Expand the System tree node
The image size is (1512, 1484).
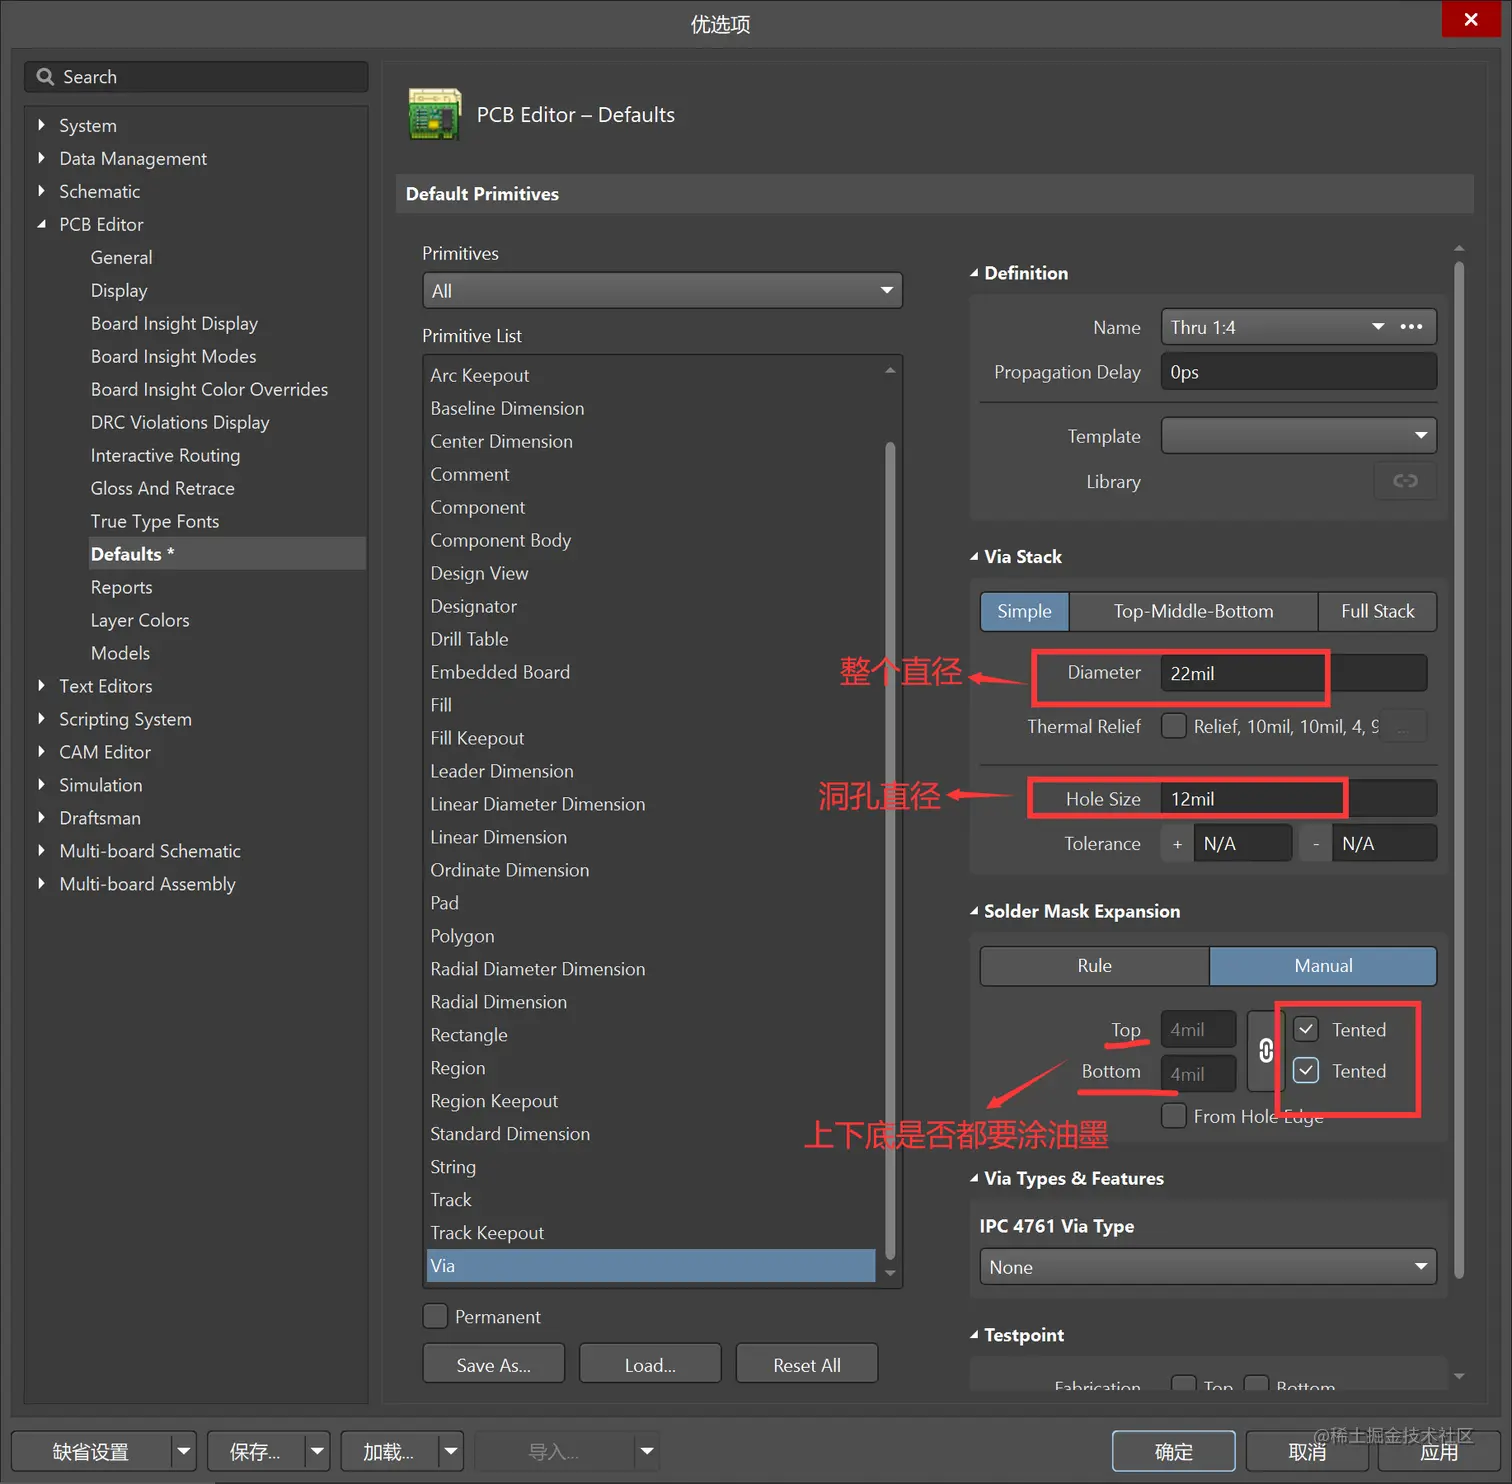pyautogui.click(x=41, y=125)
